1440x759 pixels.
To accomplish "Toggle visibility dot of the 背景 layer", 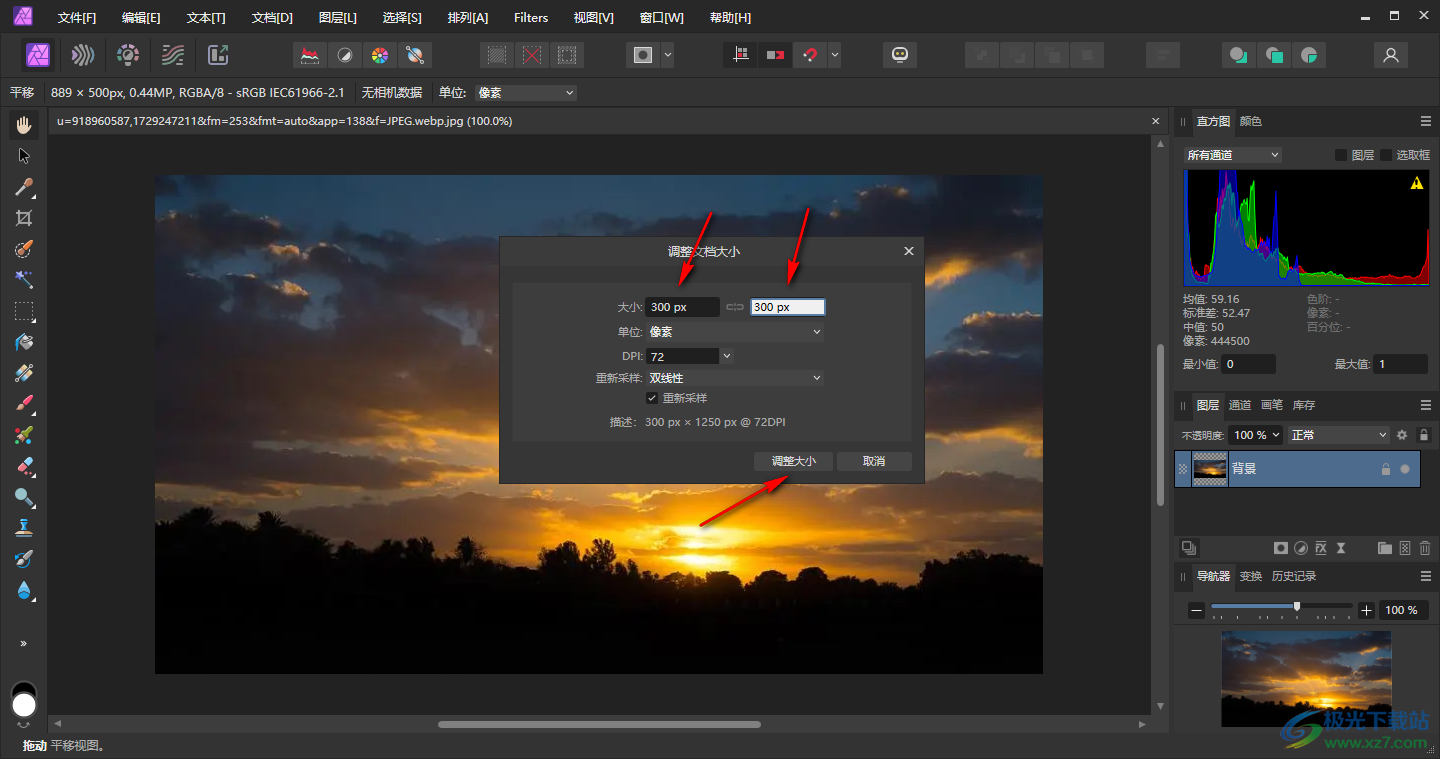I will coord(1405,469).
